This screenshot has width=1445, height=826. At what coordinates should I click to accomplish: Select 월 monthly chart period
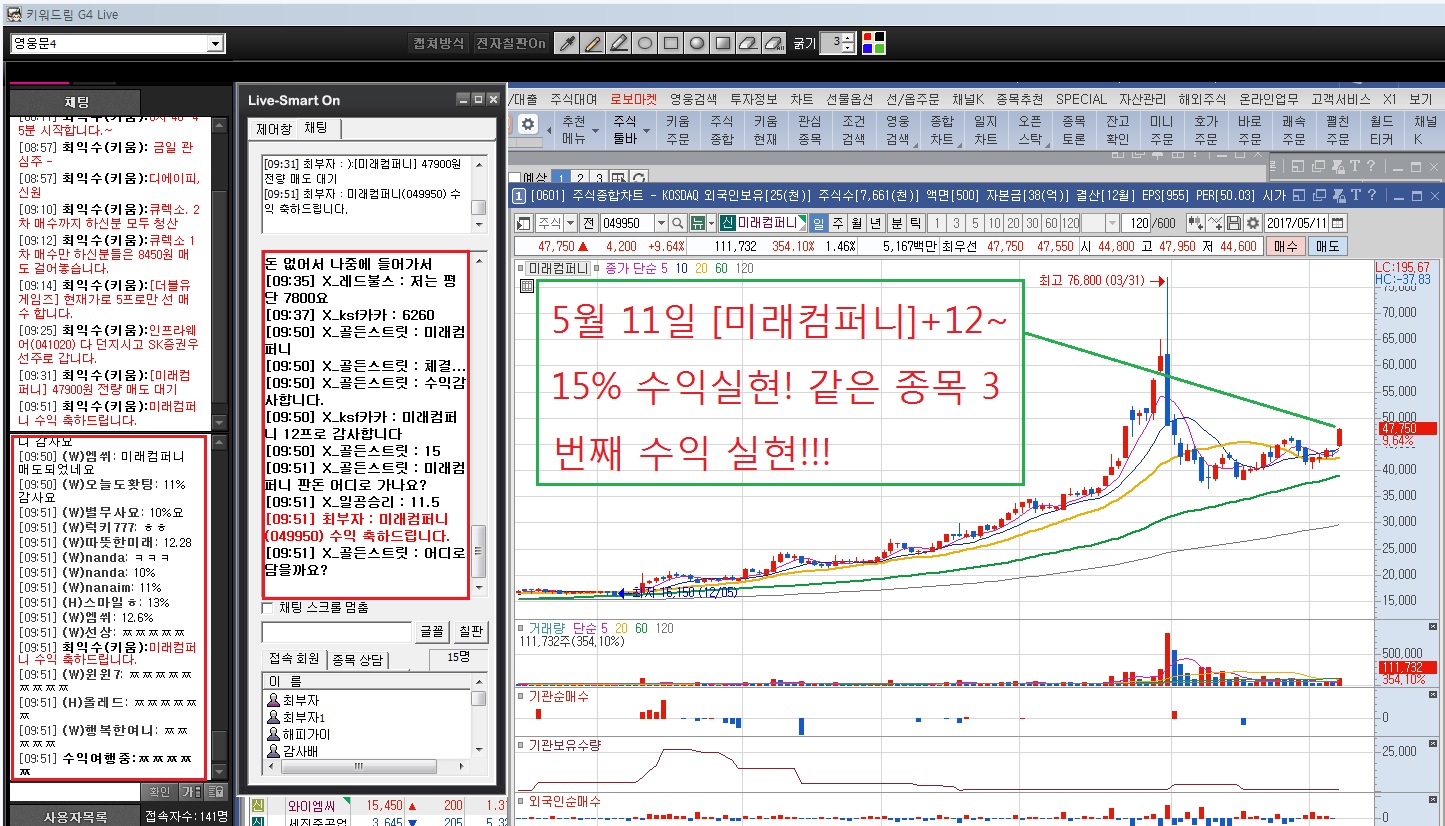pos(857,223)
